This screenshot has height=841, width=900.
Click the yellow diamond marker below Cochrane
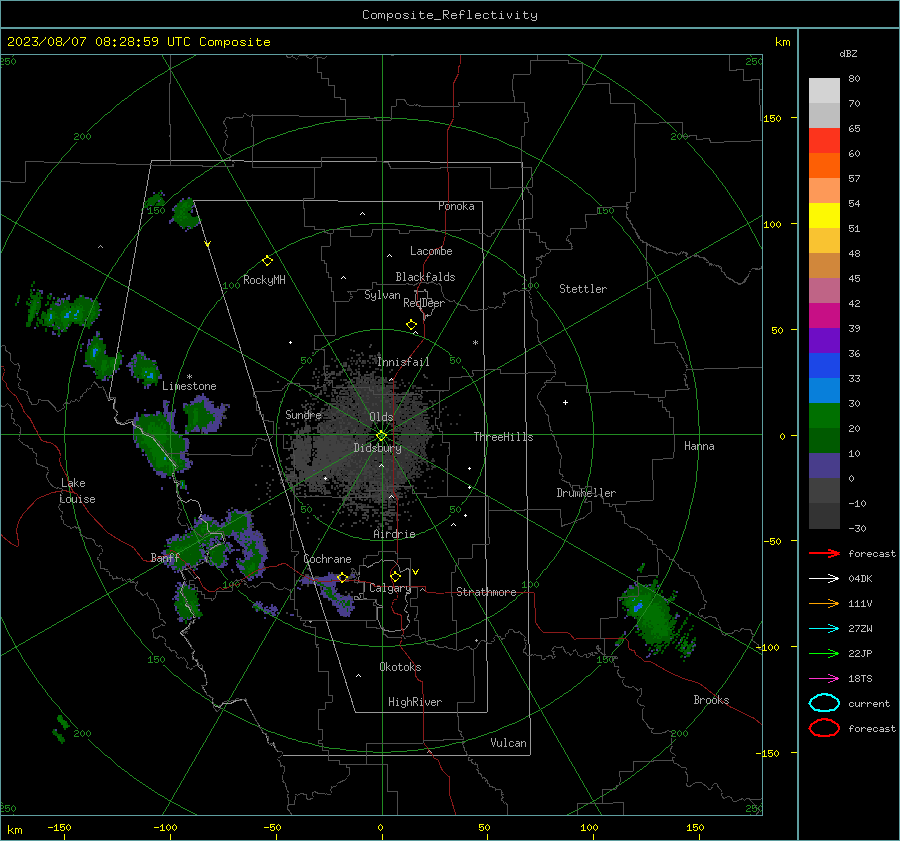(343, 578)
